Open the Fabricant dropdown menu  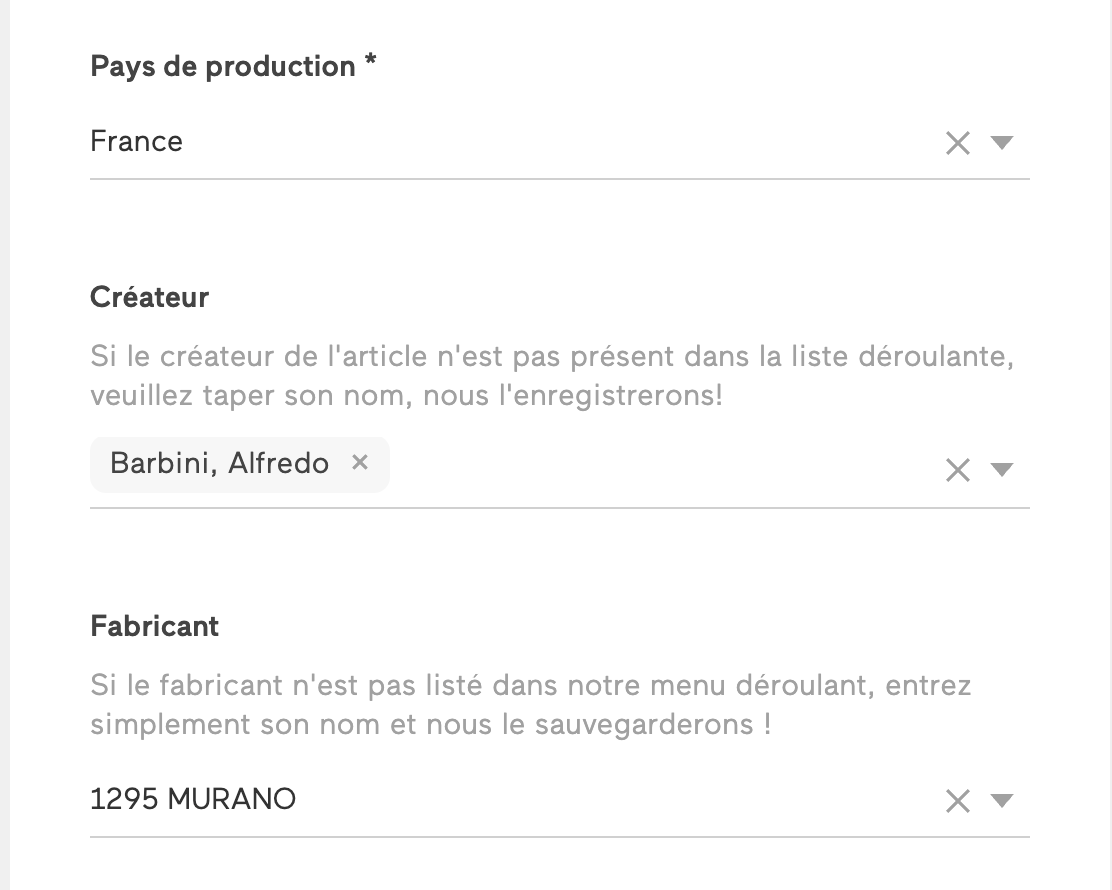coord(1001,800)
